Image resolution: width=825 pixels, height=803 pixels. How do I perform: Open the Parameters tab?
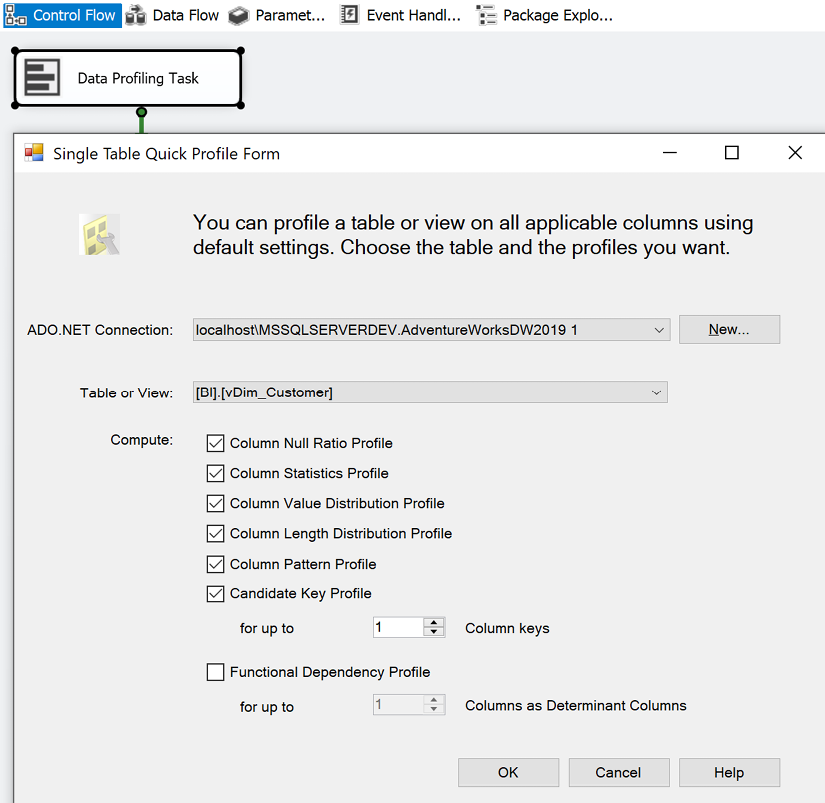click(277, 15)
